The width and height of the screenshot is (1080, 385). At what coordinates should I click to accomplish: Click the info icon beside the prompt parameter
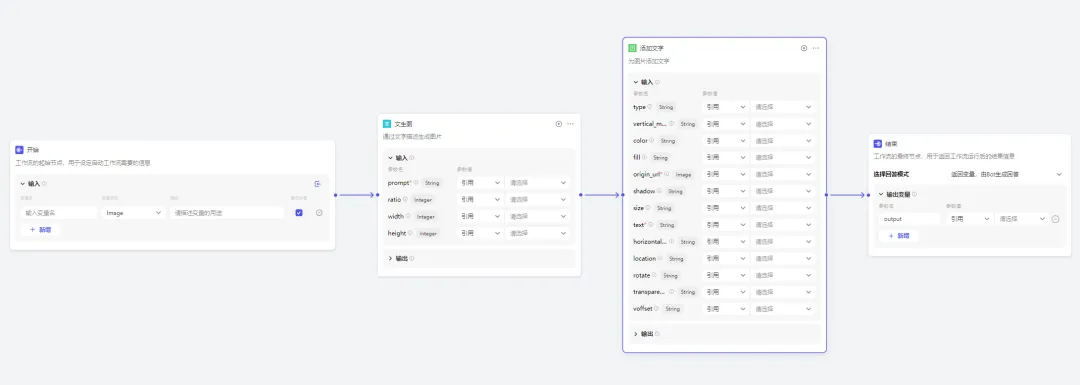point(416,183)
